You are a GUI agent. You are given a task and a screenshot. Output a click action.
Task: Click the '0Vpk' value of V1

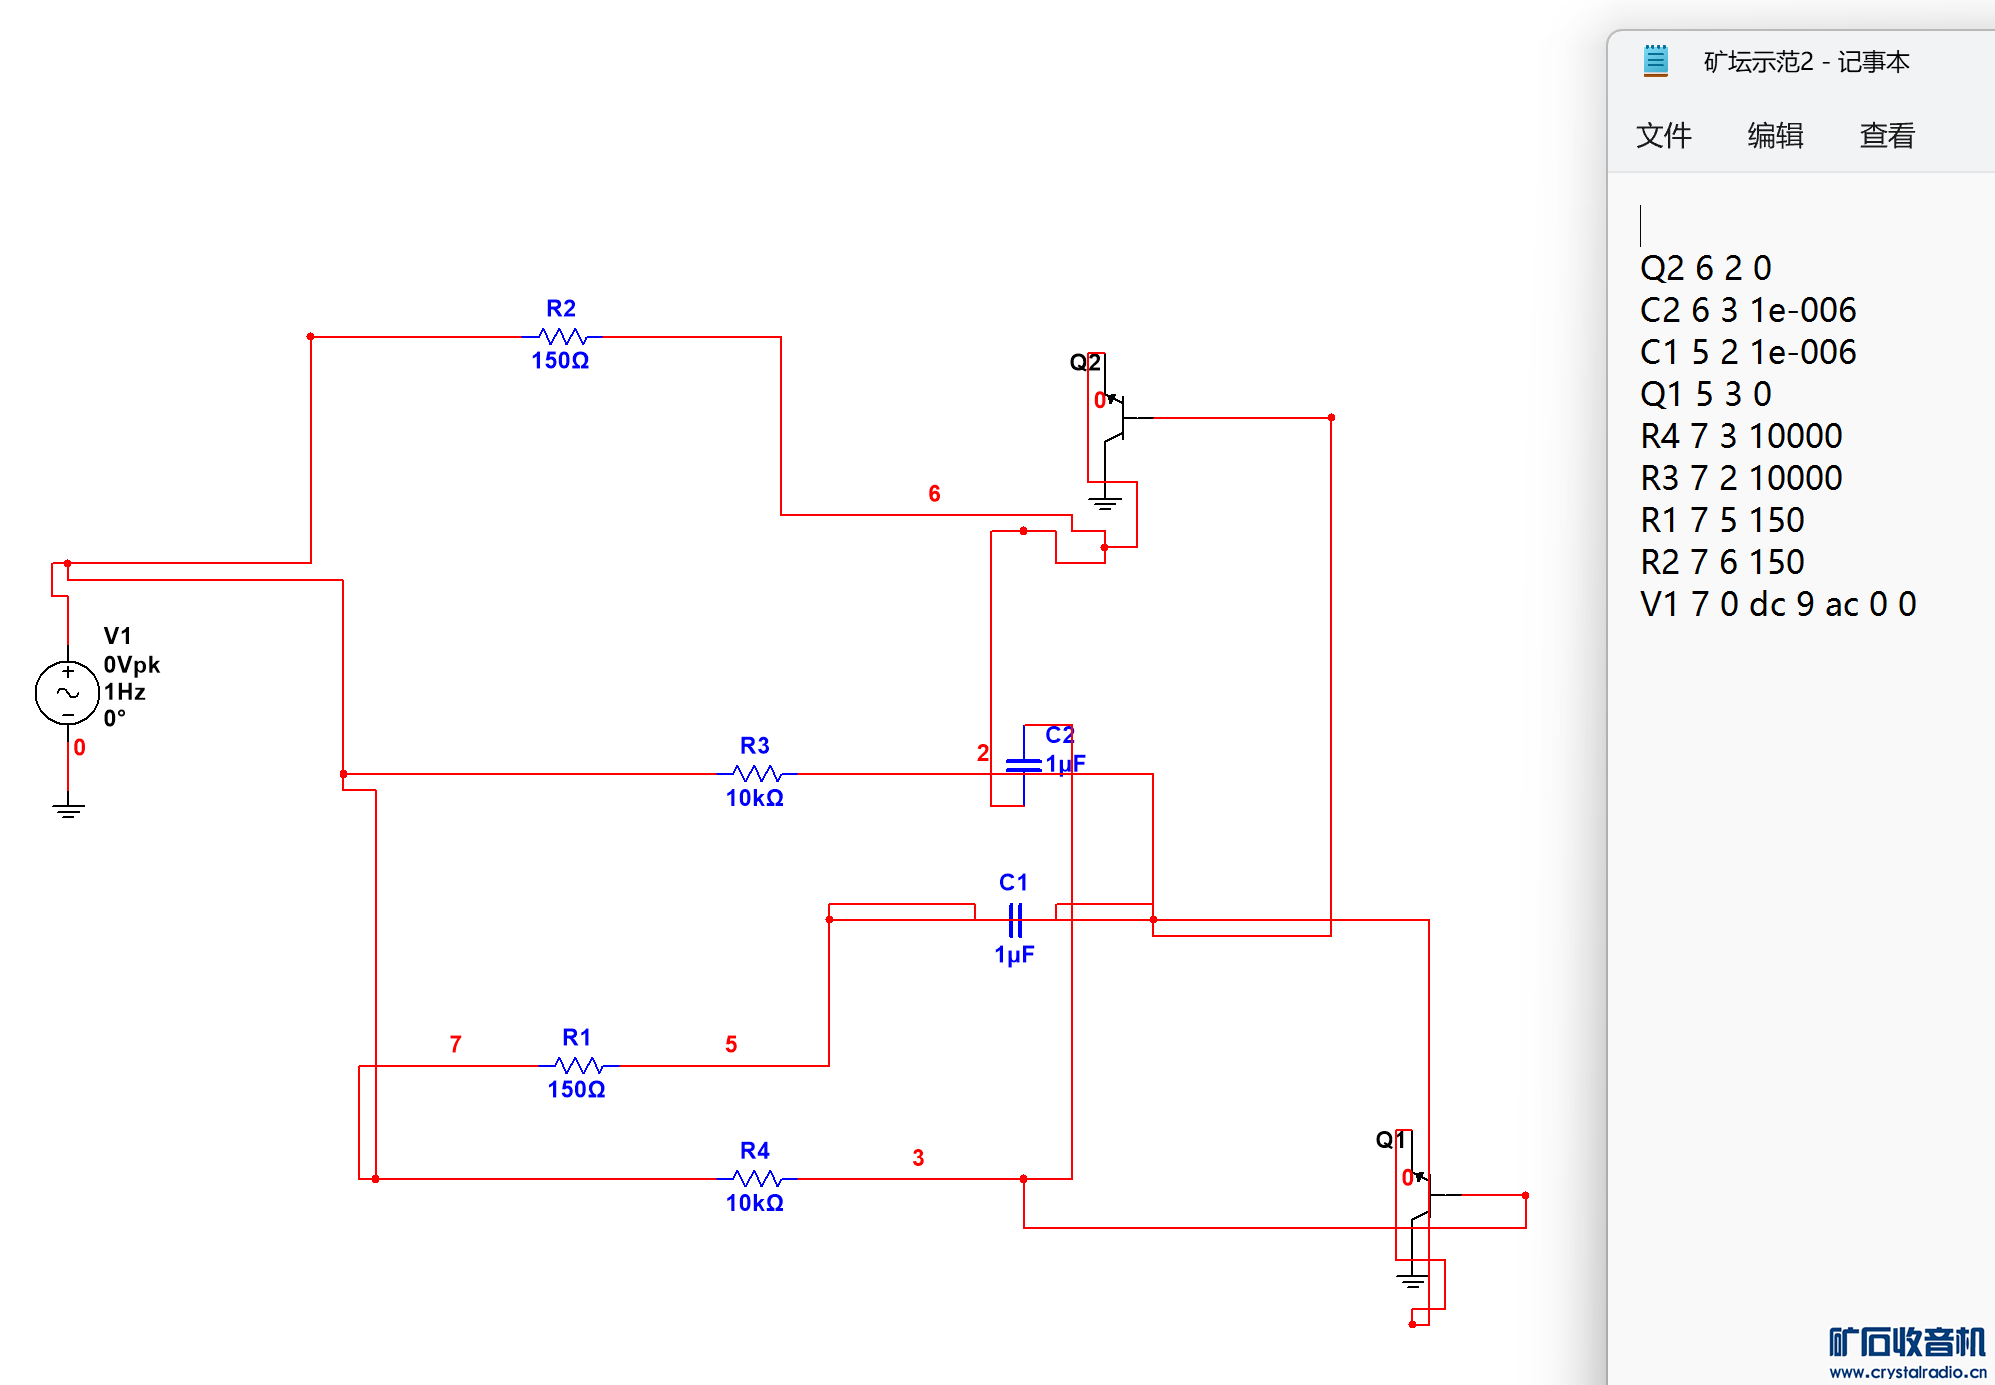131,665
